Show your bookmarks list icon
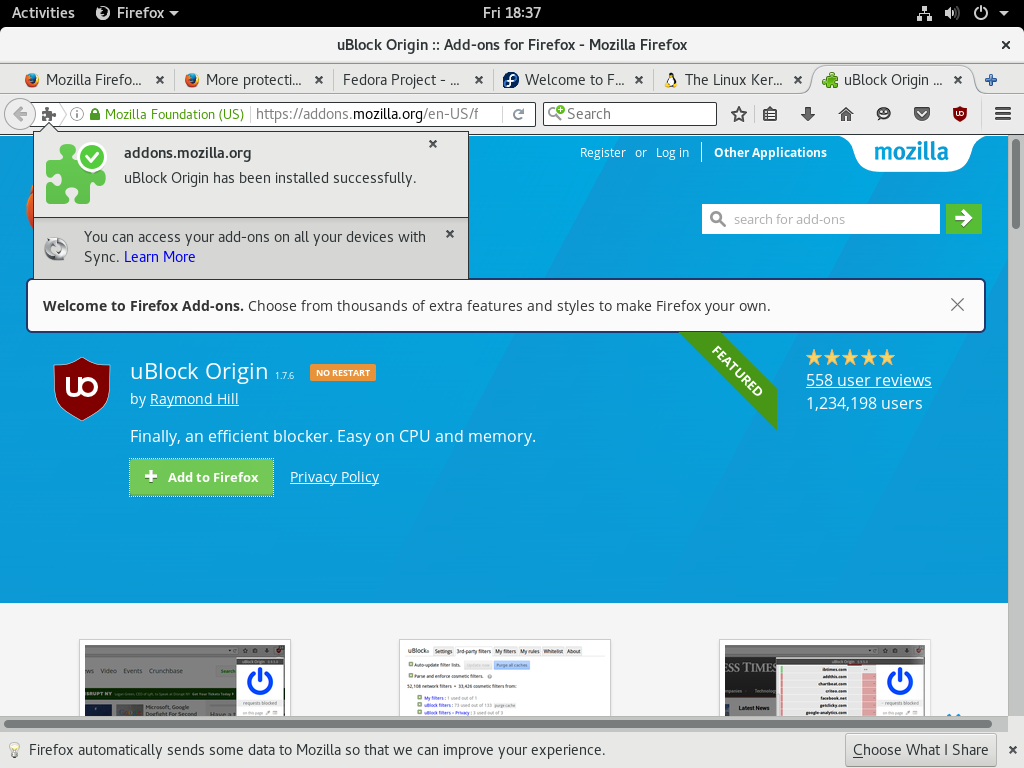Image resolution: width=1024 pixels, height=768 pixels. coord(770,114)
